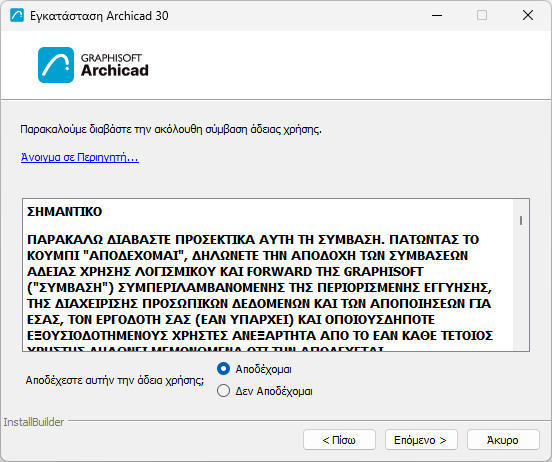Go back with the Πίσω button

tap(339, 439)
